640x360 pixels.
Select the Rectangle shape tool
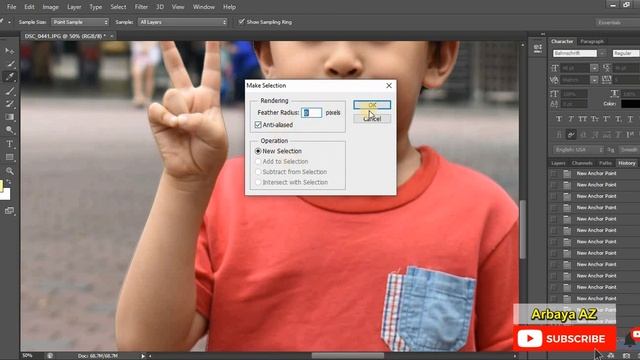(x=9, y=157)
